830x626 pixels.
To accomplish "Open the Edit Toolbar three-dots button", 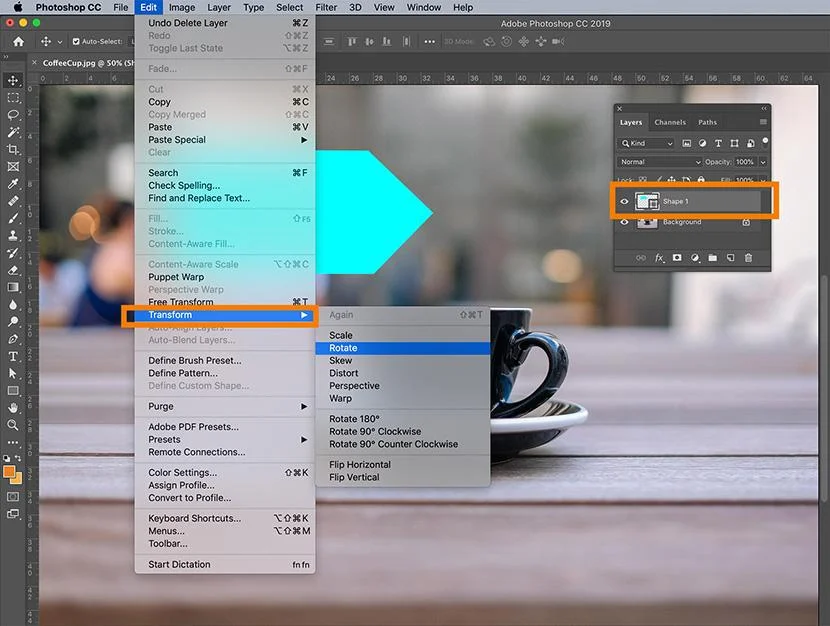I will tap(13, 442).
